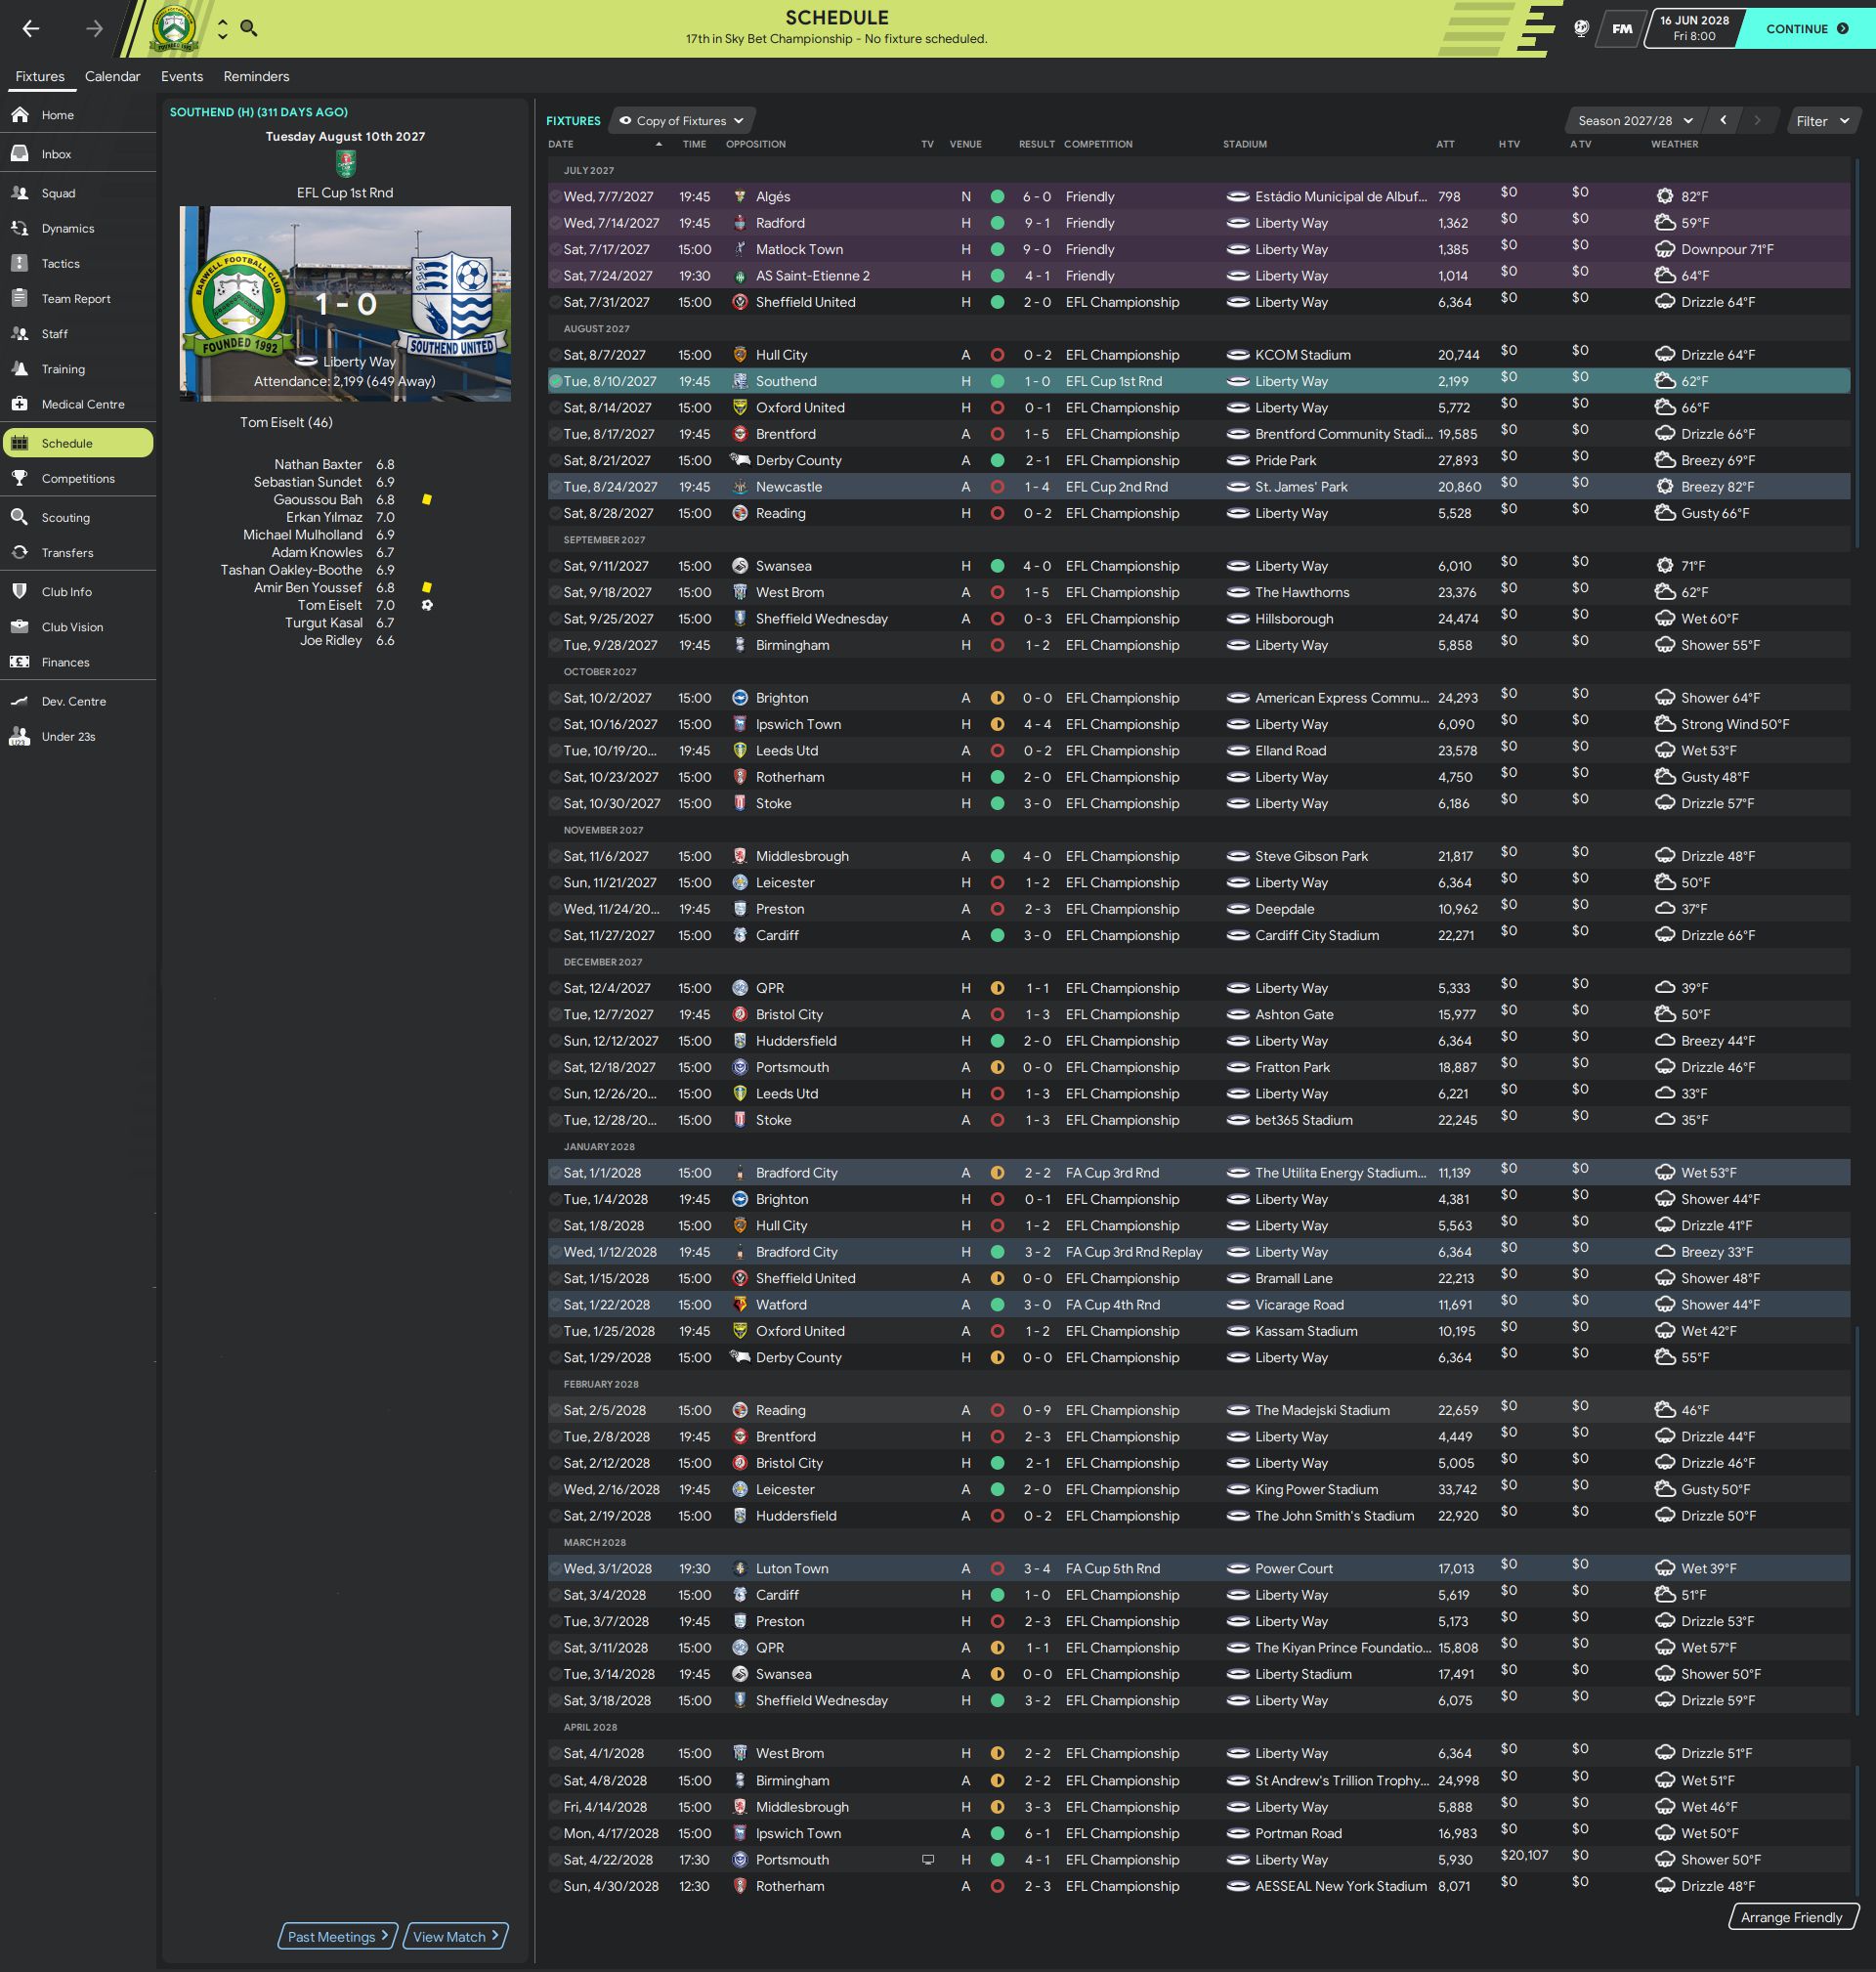Click the View Match button
Image resolution: width=1876 pixels, height=1972 pixels.
click(455, 1936)
